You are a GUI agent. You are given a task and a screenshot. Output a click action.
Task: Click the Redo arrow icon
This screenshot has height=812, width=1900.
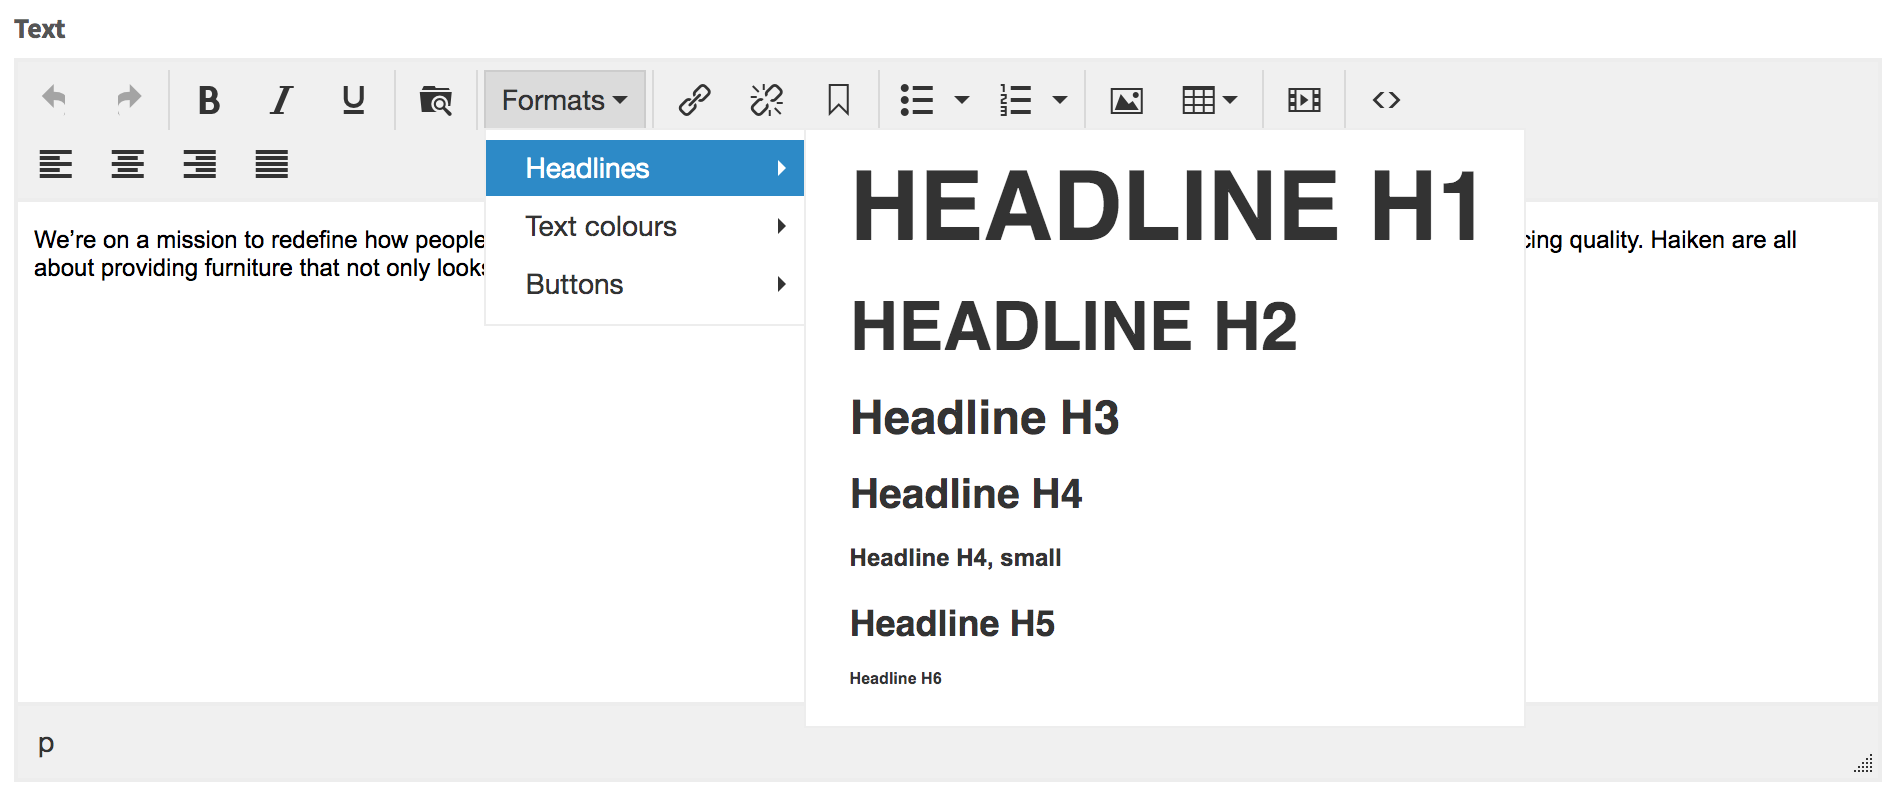tap(128, 100)
